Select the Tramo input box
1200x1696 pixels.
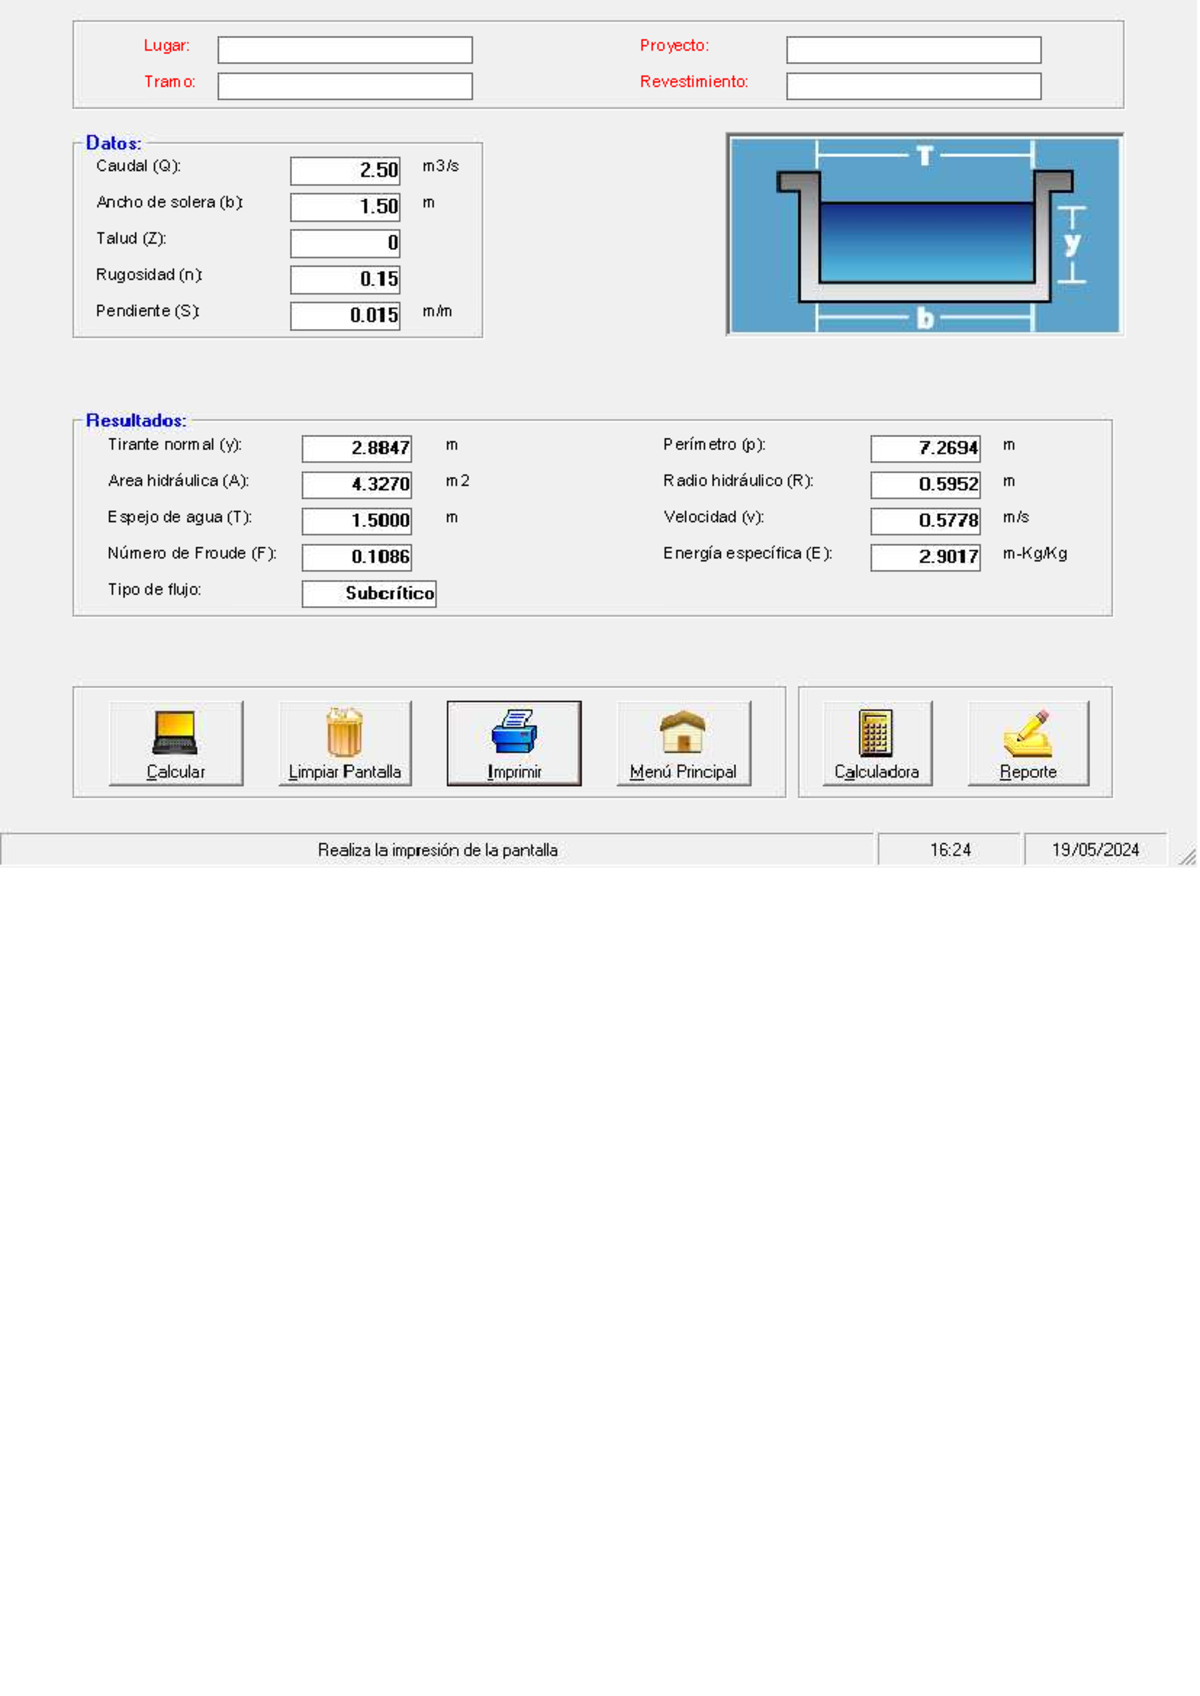345,87
